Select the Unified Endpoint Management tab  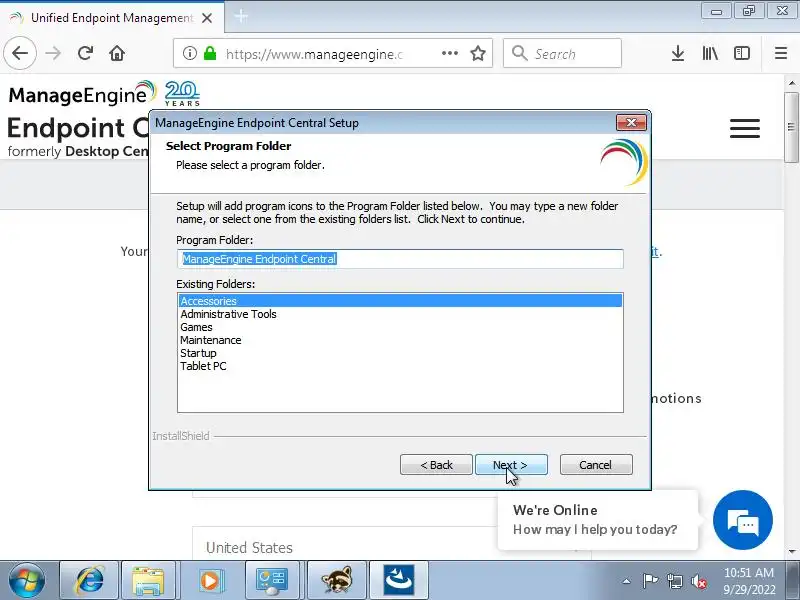click(x=112, y=18)
